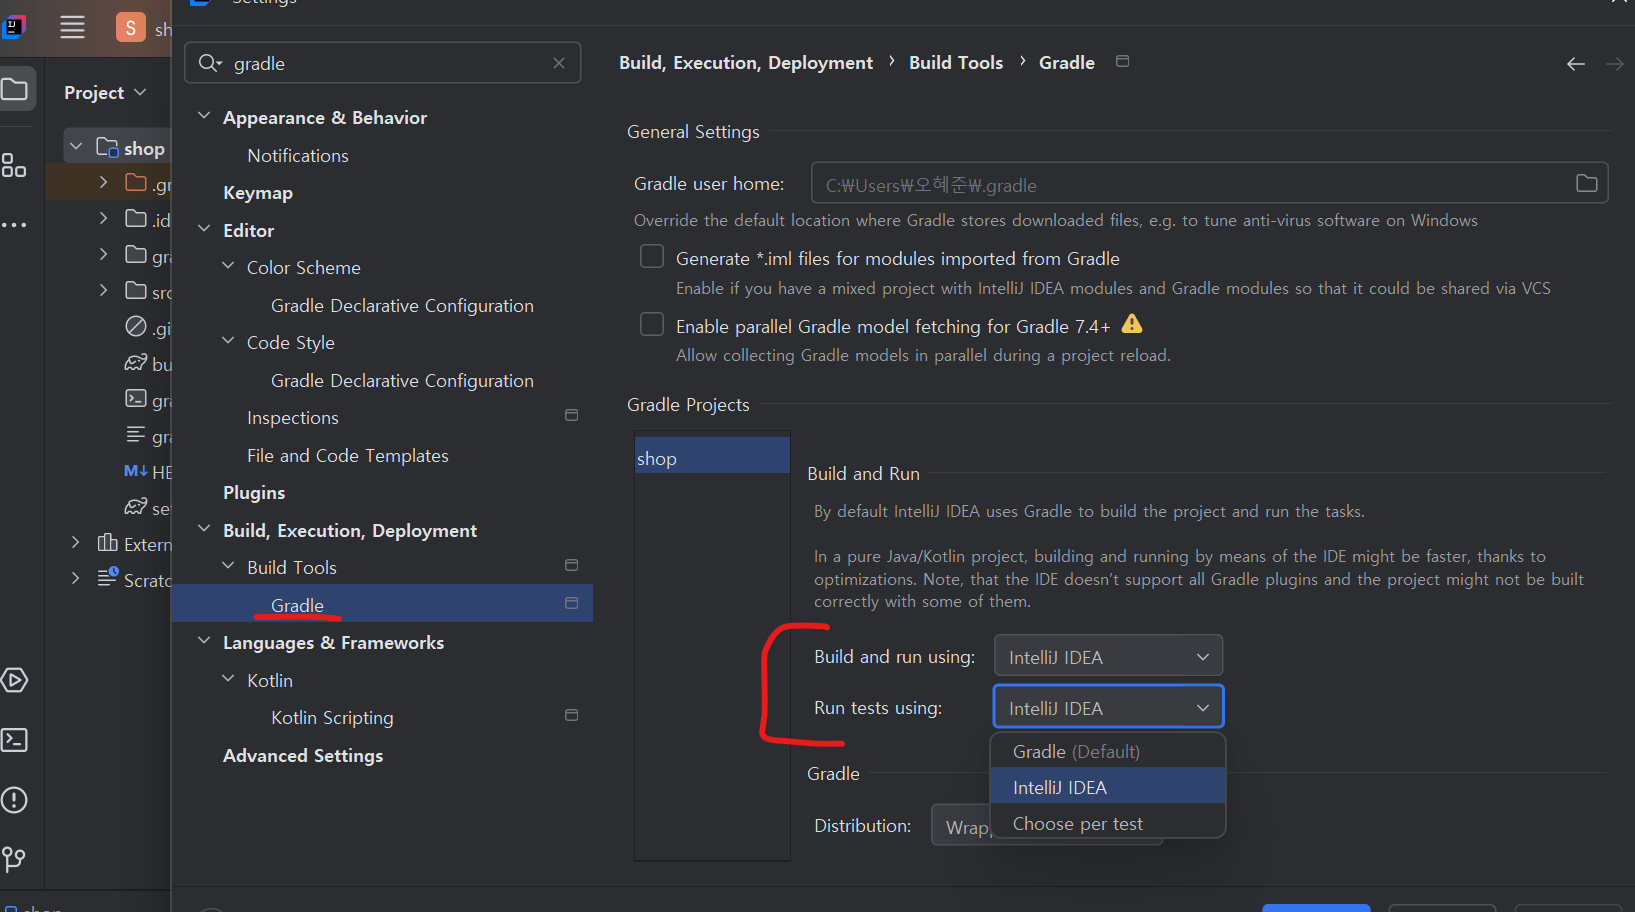1635x912 pixels.
Task: Click the IntelliJ IDEA logo icon
Action: click(13, 27)
